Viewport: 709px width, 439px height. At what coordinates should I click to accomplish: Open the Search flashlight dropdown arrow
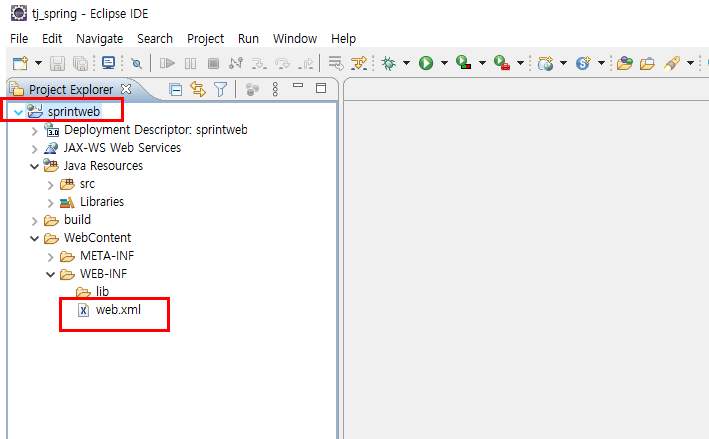[x=690, y=63]
